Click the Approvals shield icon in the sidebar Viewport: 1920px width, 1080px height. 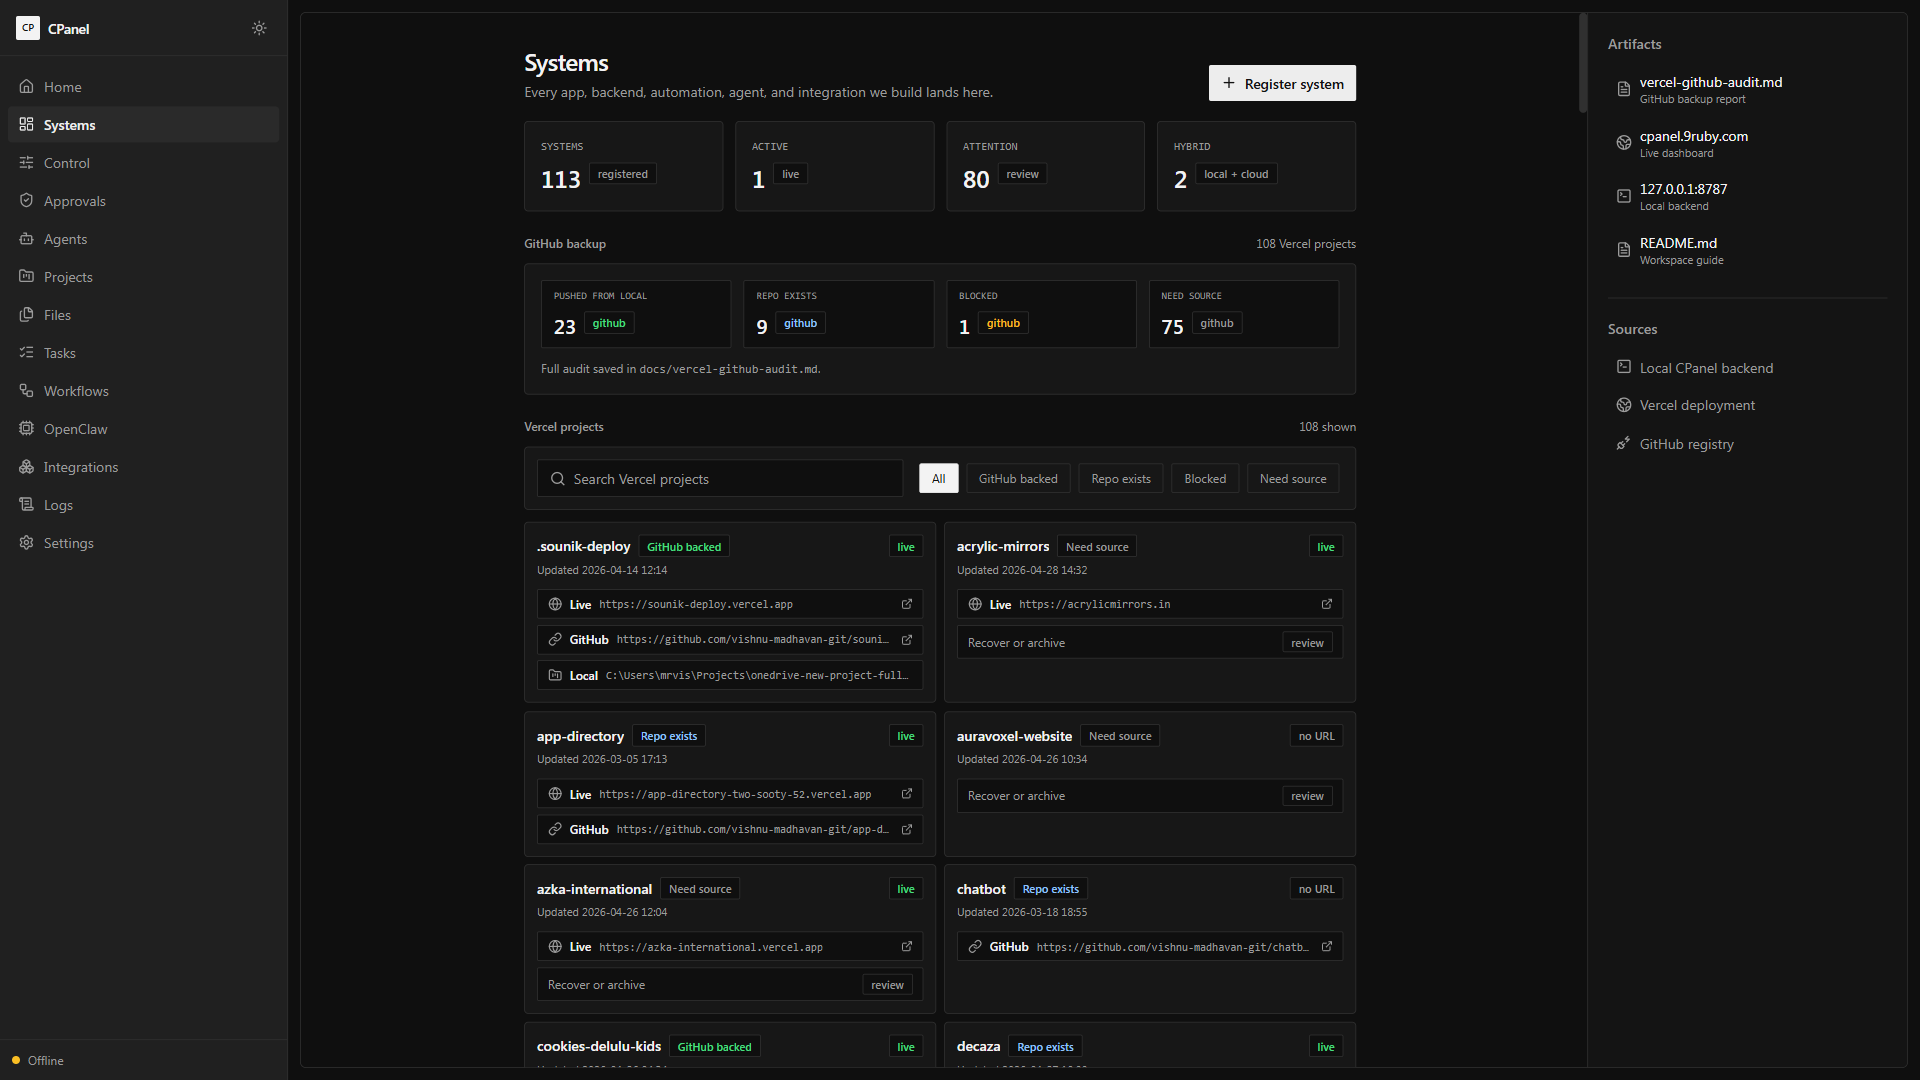27,201
